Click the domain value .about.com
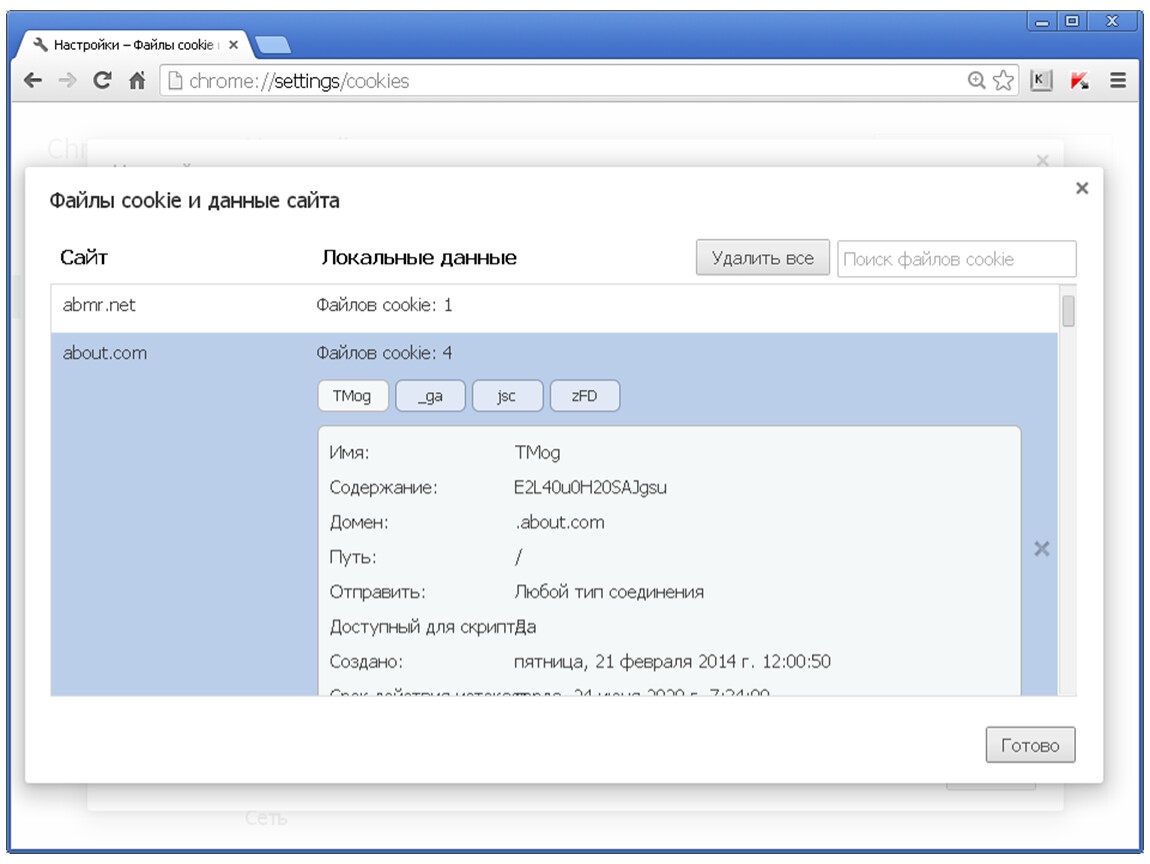1150x864 pixels. tap(560, 522)
